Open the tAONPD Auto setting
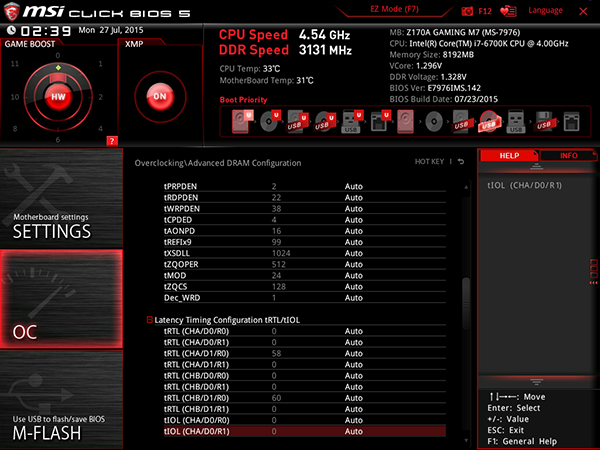The height and width of the screenshot is (450, 600). 354,231
